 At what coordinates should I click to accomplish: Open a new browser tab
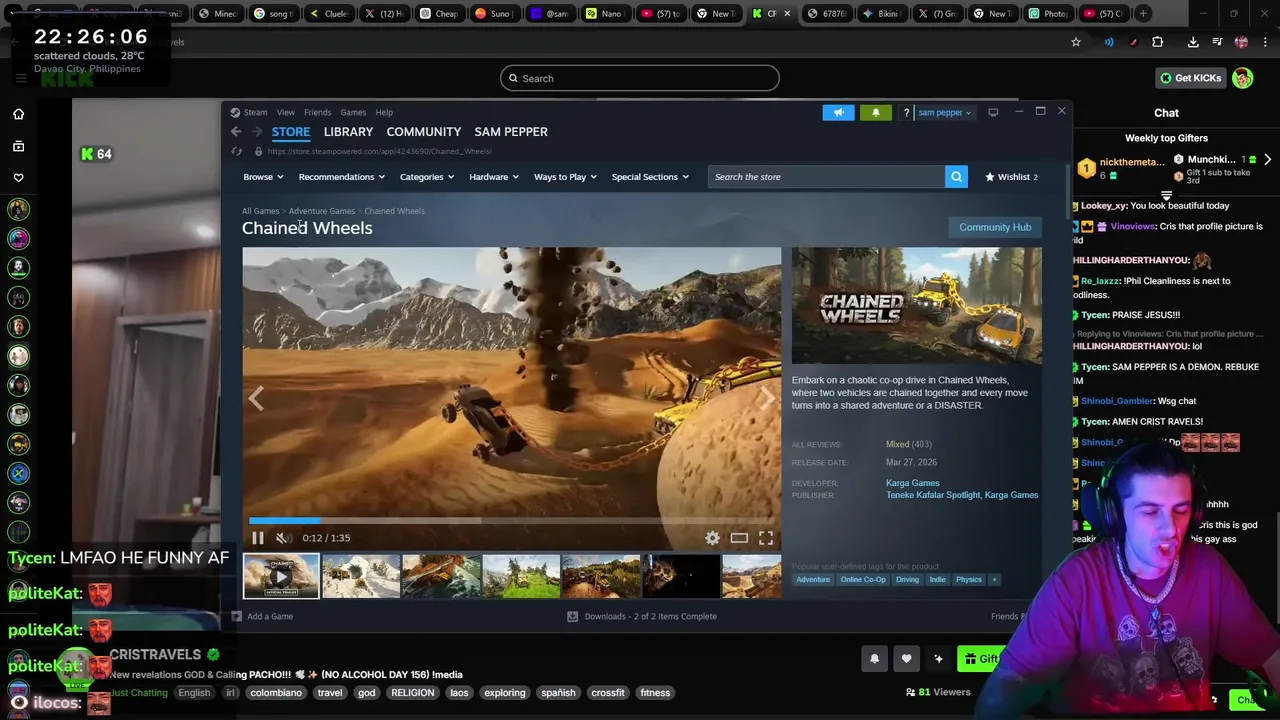[x=1143, y=13]
